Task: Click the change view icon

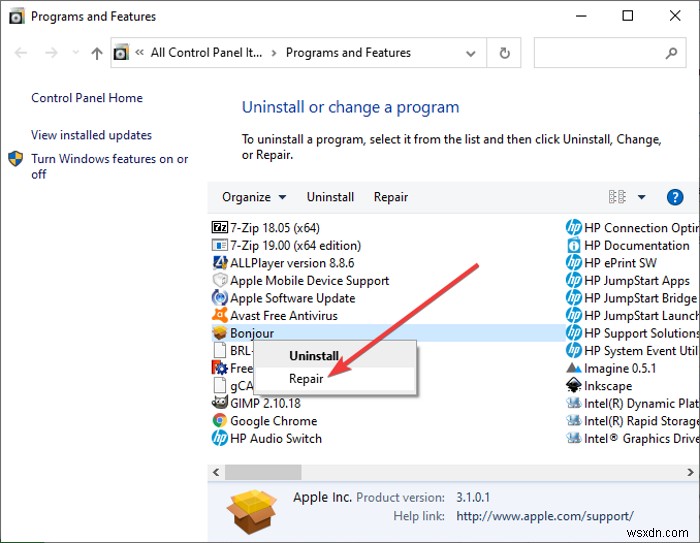Action: point(617,197)
